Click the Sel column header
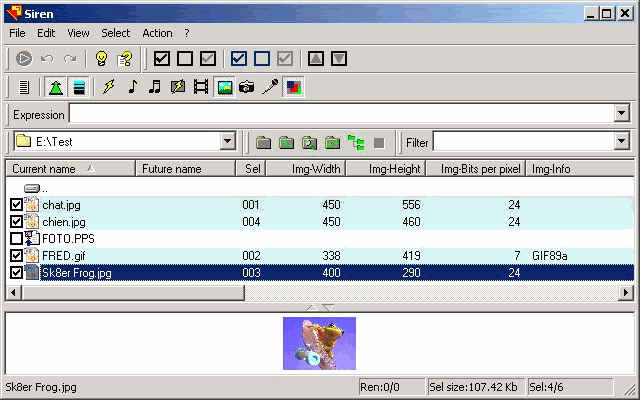The height and width of the screenshot is (400, 640). click(x=251, y=169)
